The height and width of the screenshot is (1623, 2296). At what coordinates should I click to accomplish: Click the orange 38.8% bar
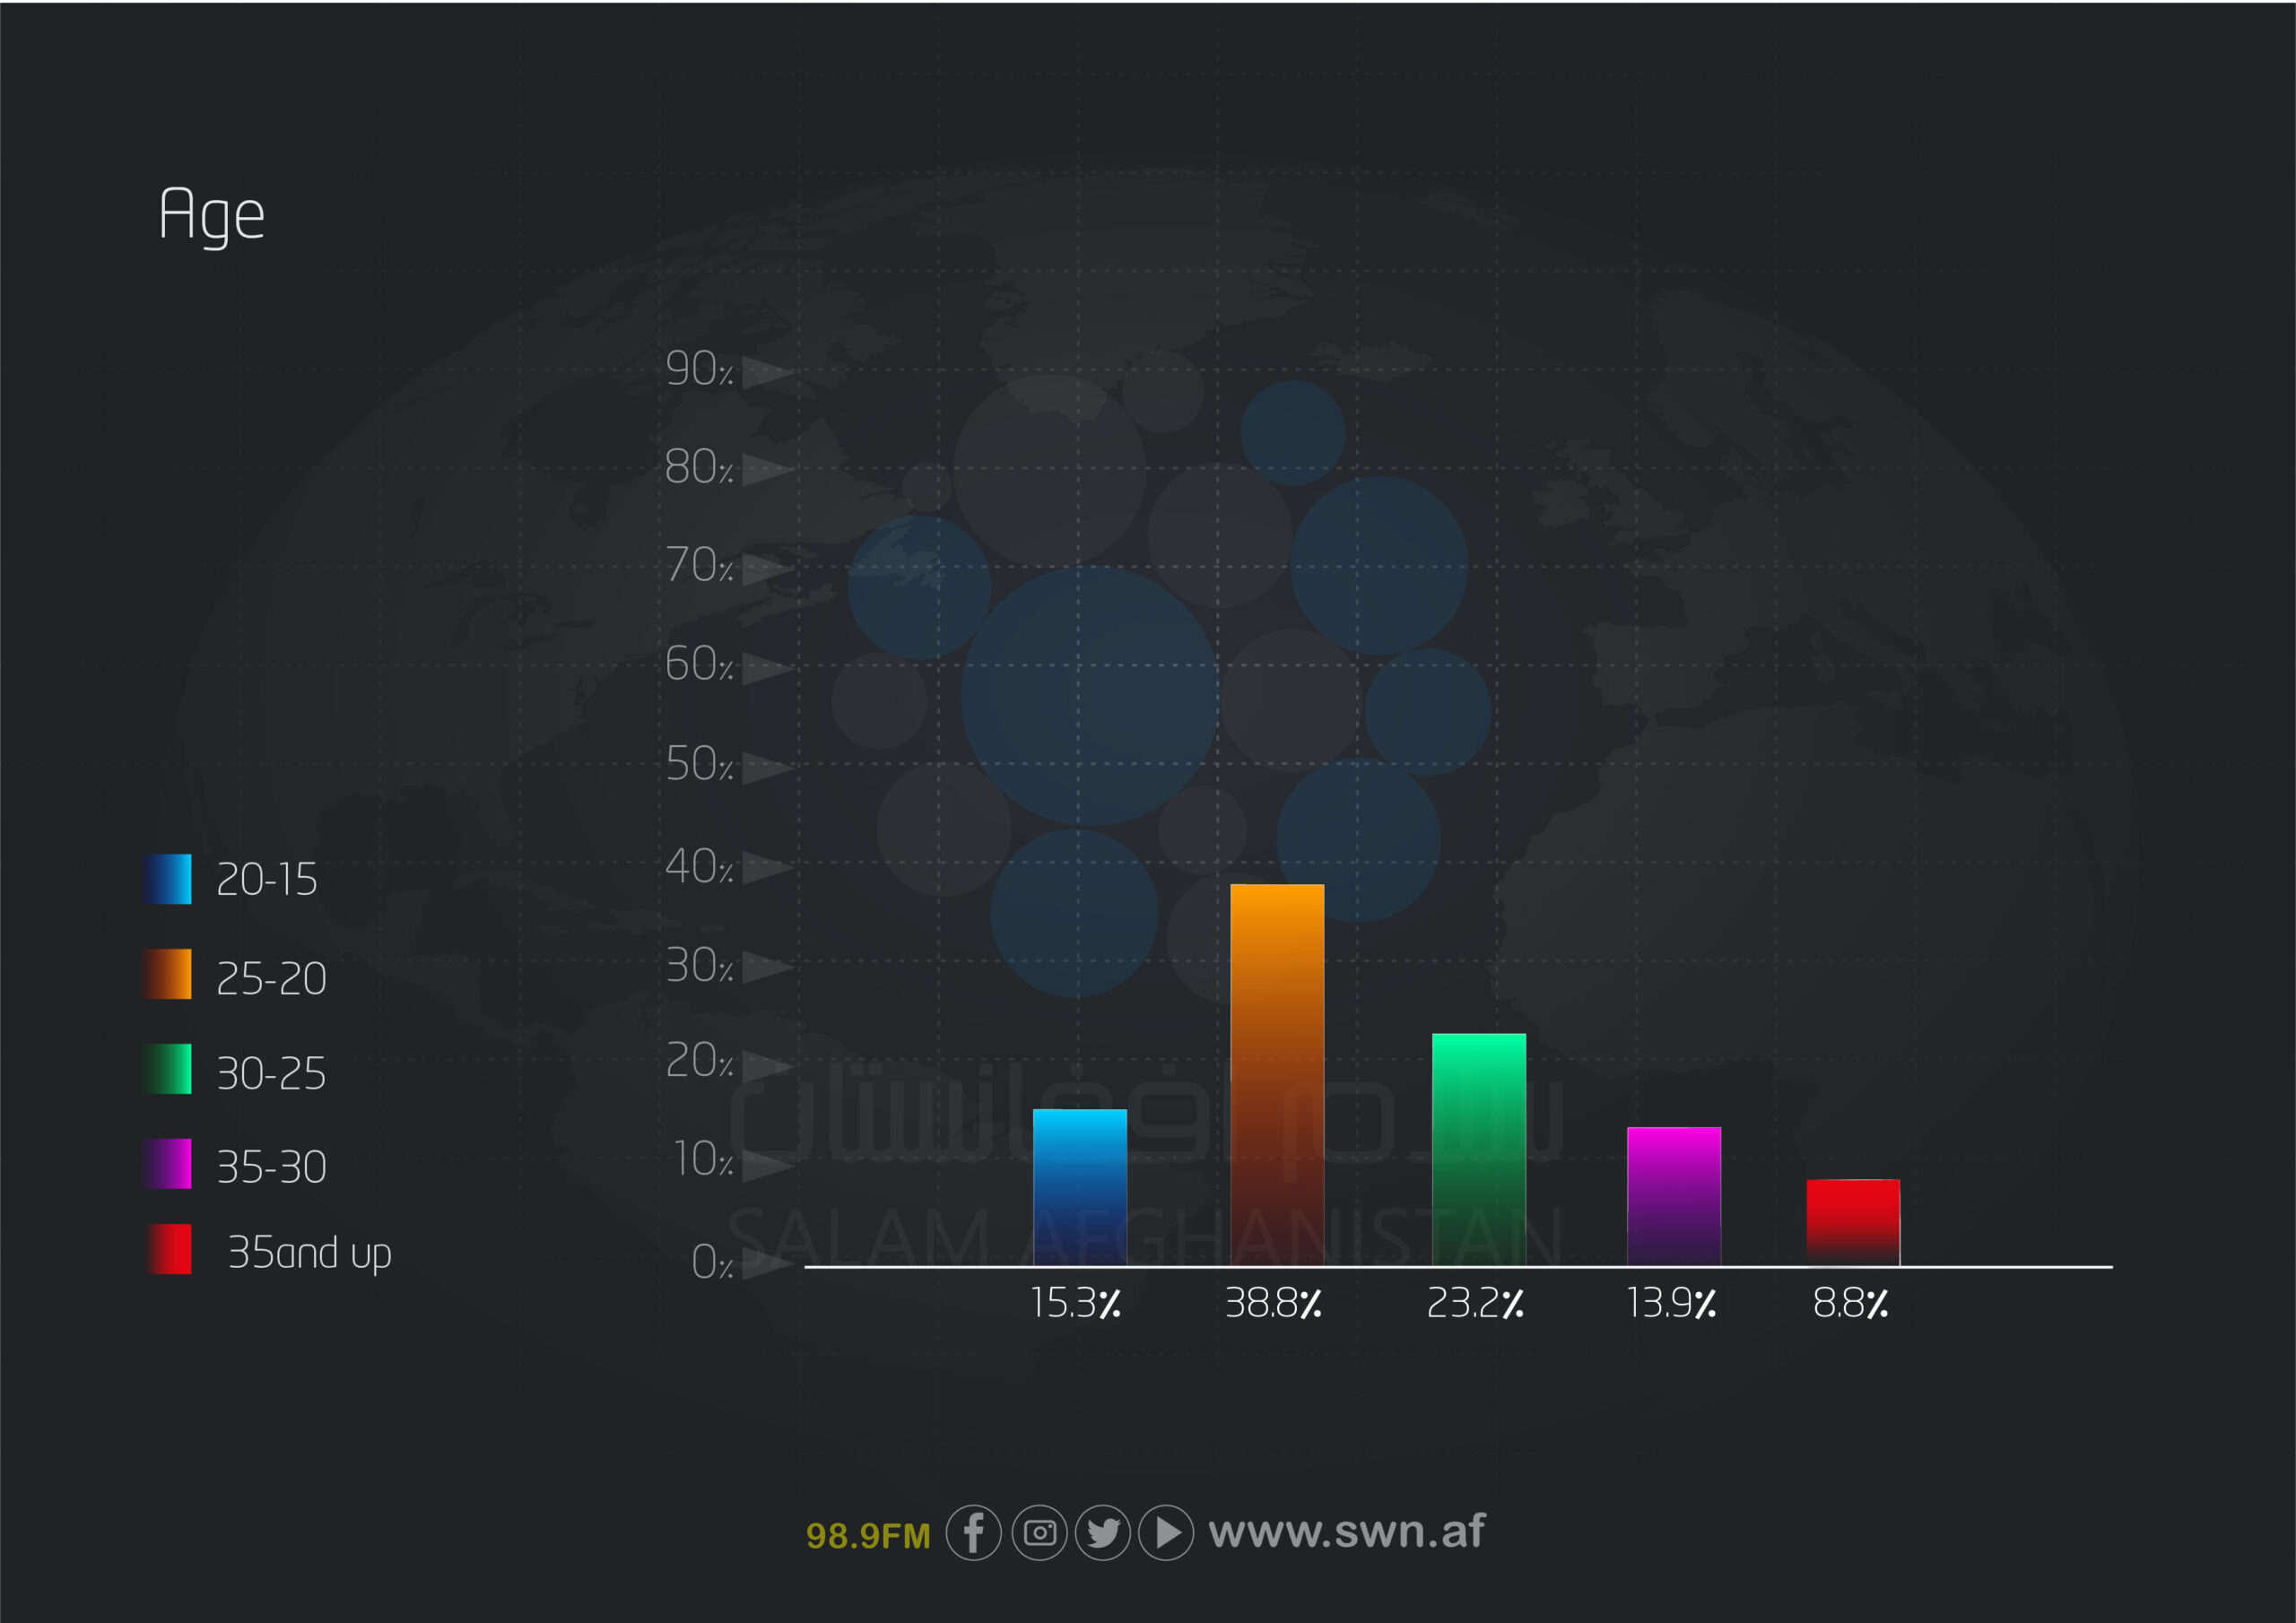[x=1277, y=1075]
